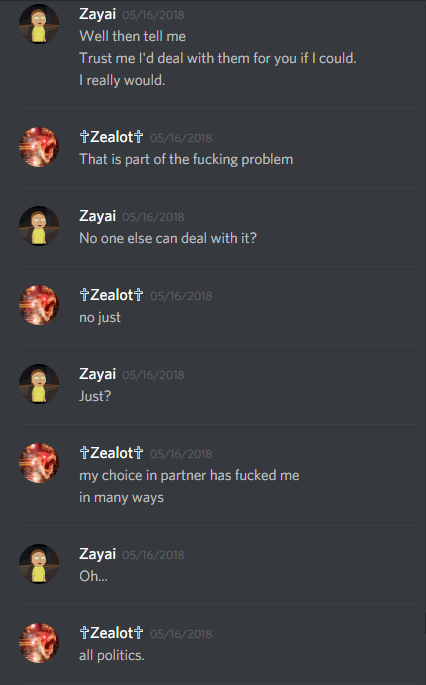The image size is (426, 685).
Task: Click the timestamp next to Zayai above "Oh..."
Action: coord(153,555)
